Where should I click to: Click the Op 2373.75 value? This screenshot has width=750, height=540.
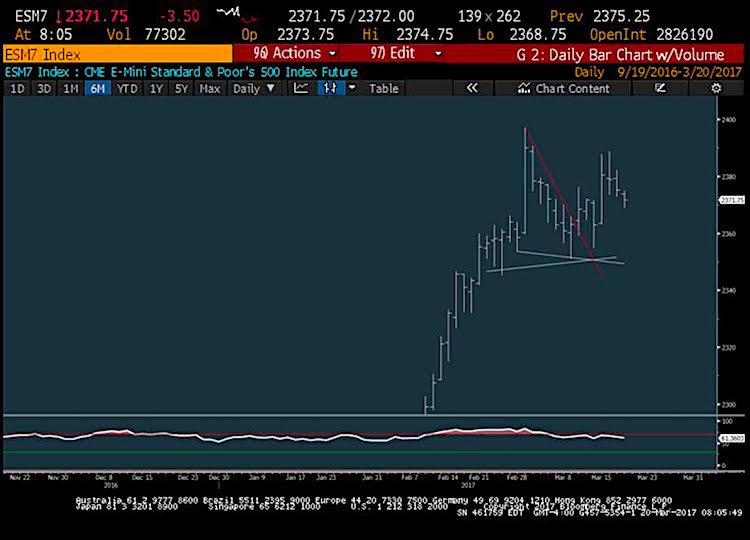306,34
